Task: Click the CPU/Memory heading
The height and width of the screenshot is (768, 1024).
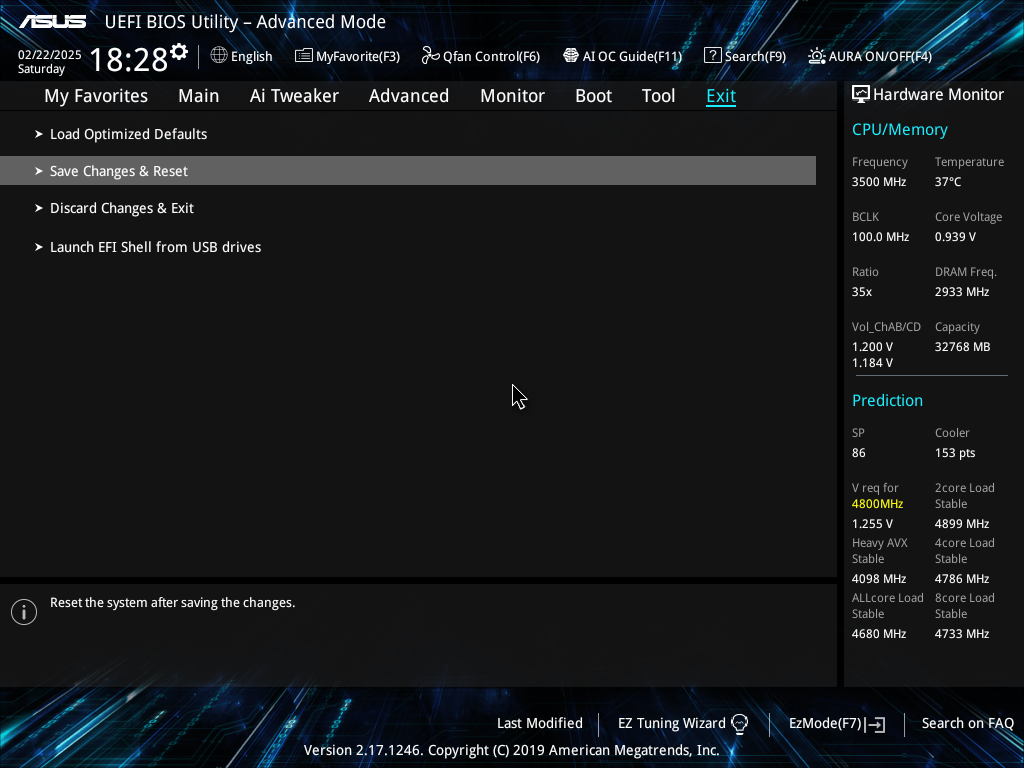Action: (899, 130)
